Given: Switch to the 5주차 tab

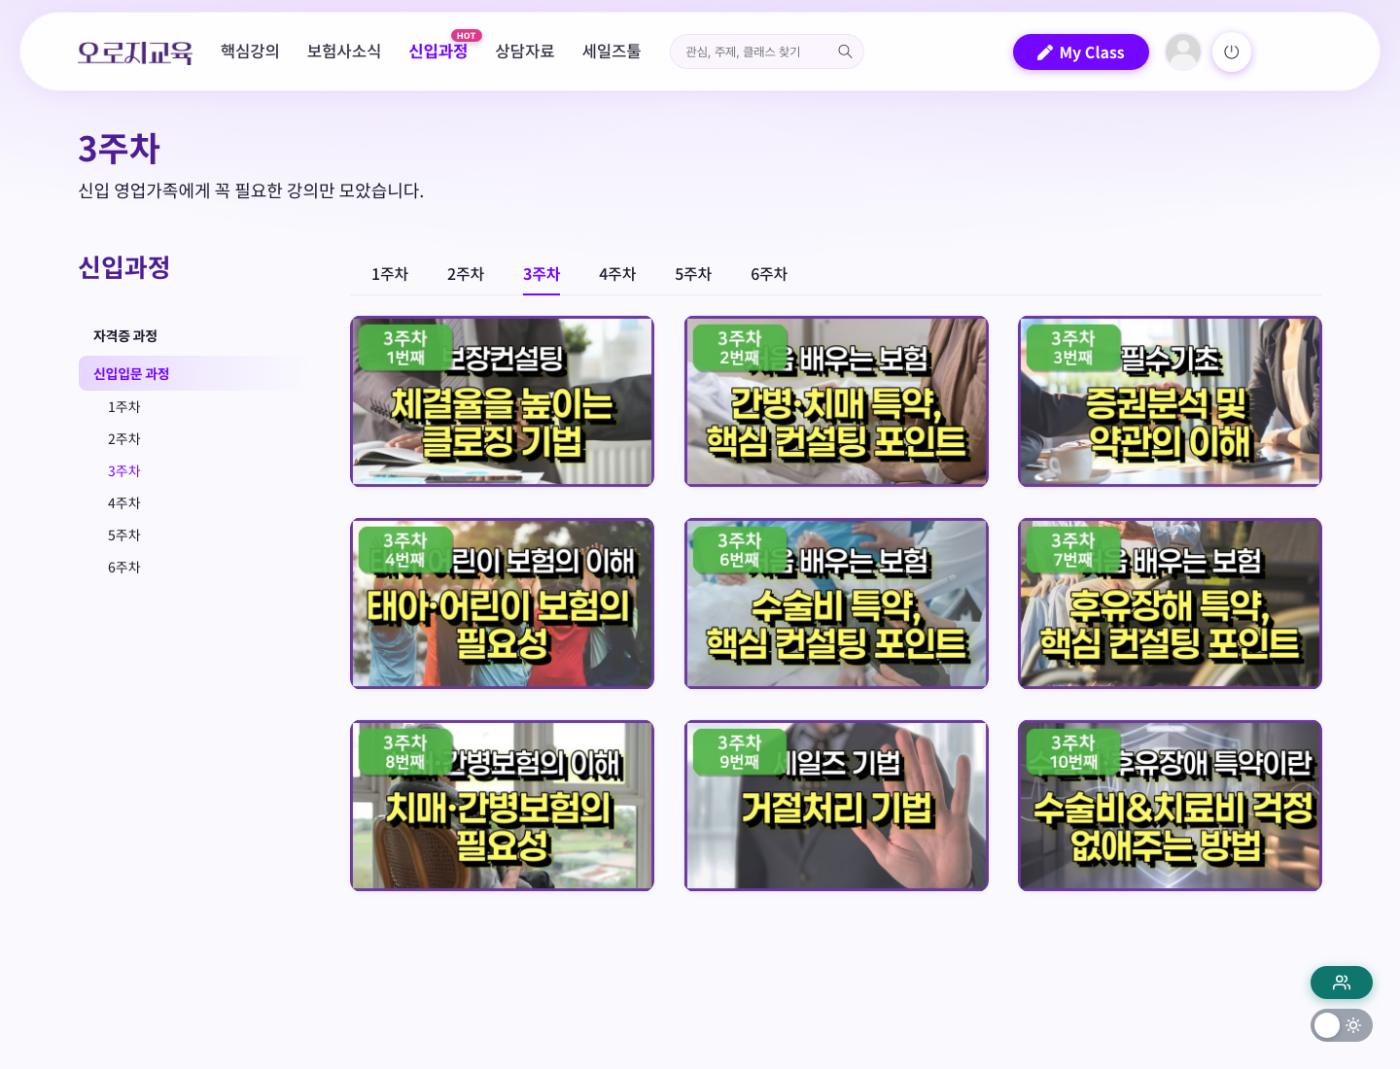Looking at the screenshot, I should tap(693, 274).
